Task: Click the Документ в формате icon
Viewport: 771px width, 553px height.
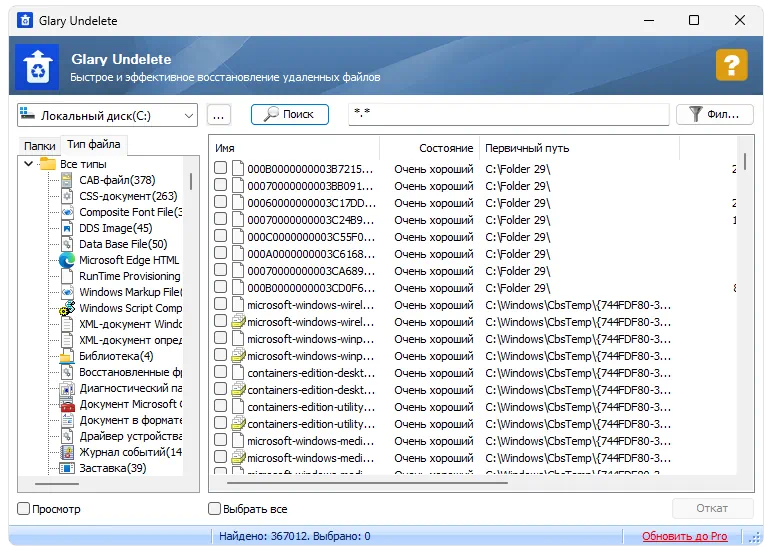Action: (x=67, y=420)
